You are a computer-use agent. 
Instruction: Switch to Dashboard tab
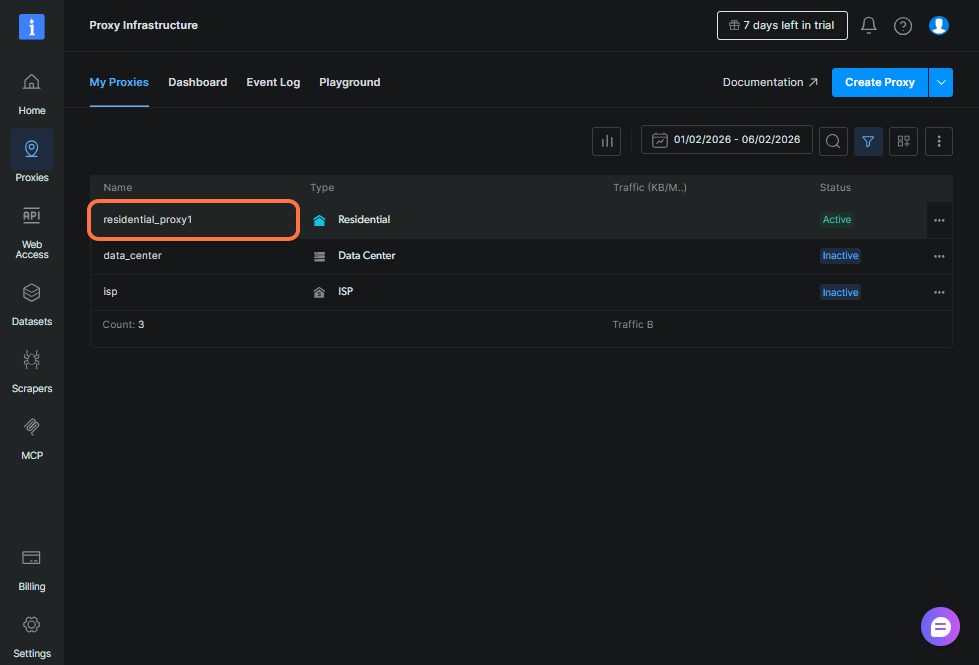(197, 82)
